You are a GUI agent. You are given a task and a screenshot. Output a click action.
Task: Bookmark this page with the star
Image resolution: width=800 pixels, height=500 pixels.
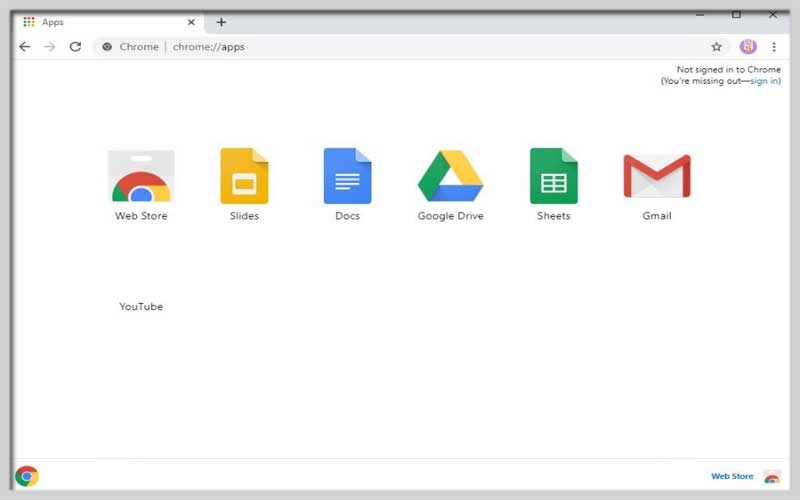716,47
